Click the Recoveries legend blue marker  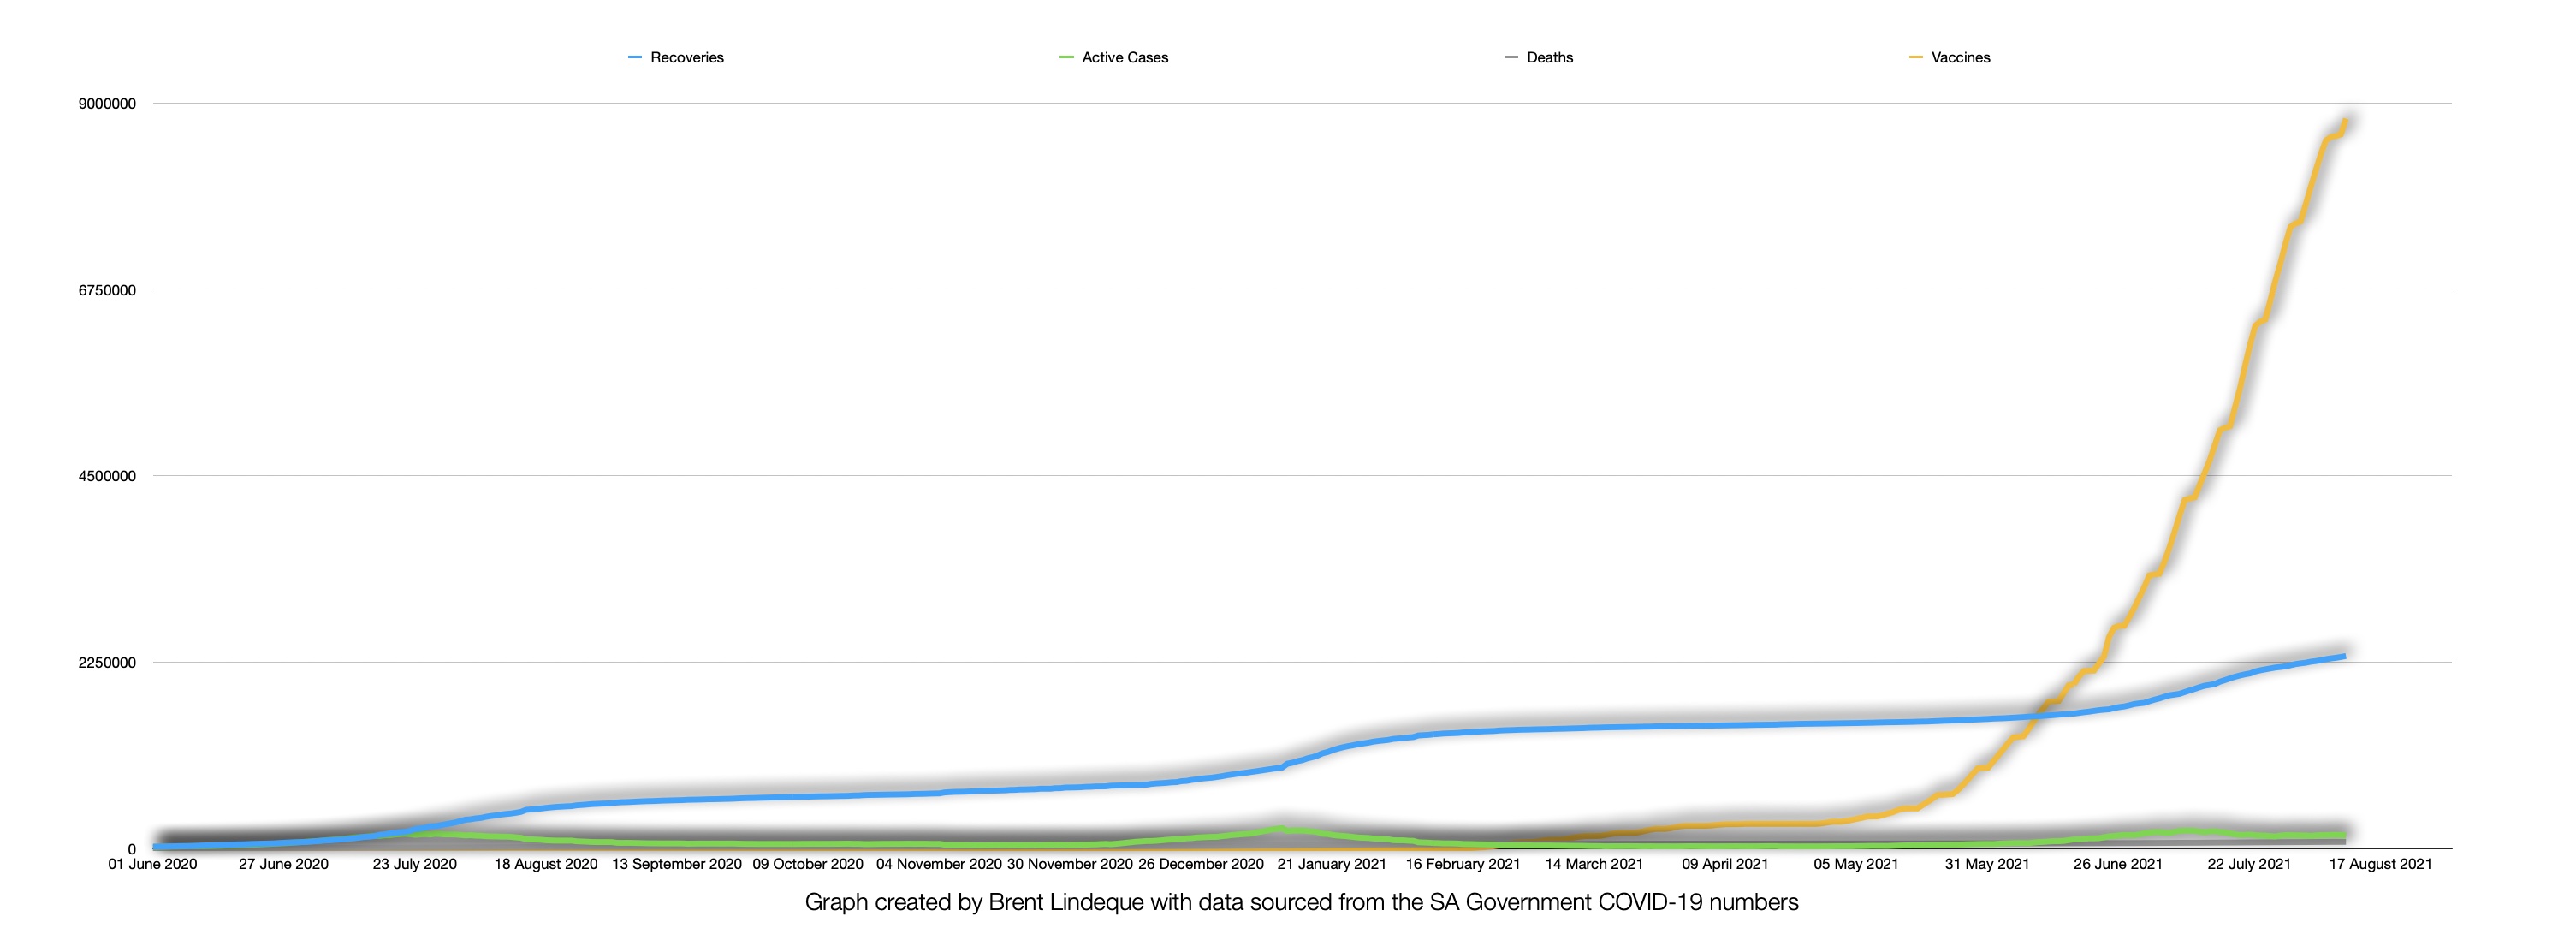point(634,58)
